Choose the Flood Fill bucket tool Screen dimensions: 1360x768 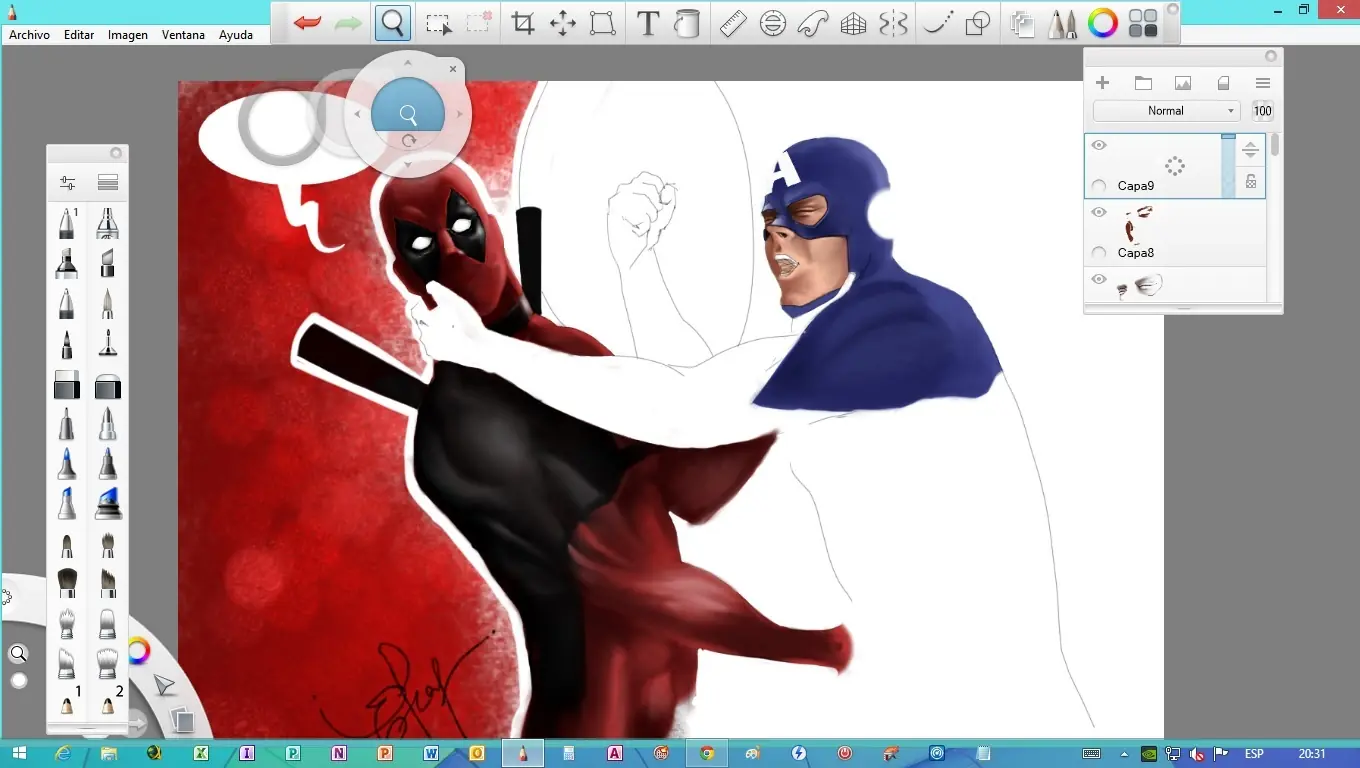[x=687, y=23]
